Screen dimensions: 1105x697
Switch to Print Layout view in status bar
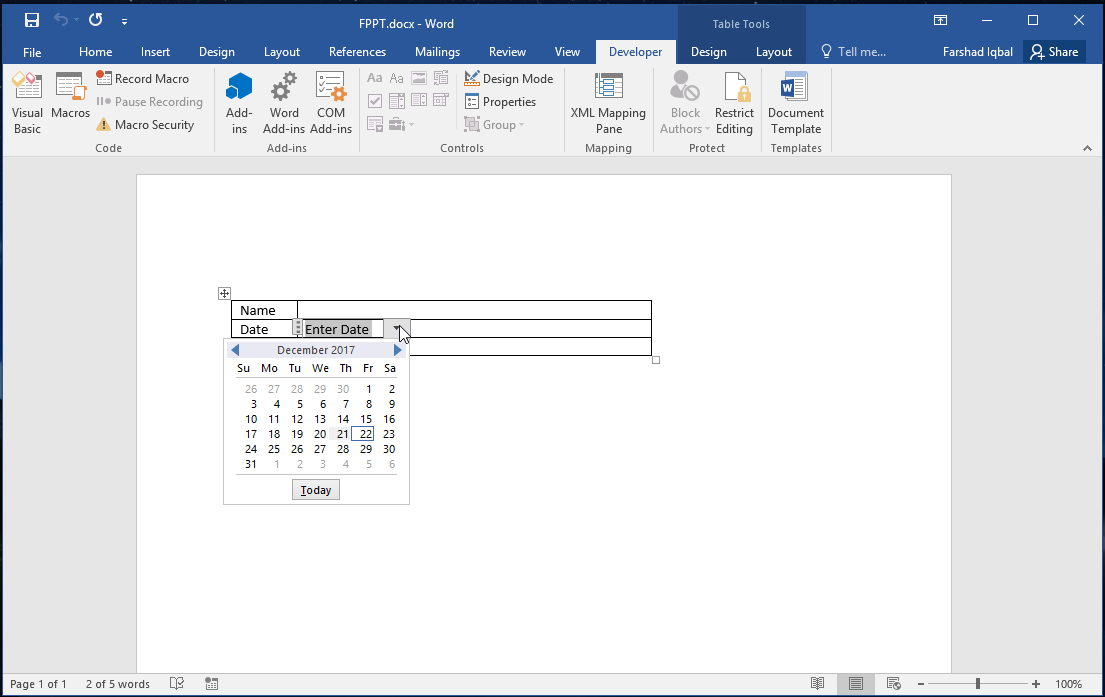click(855, 684)
